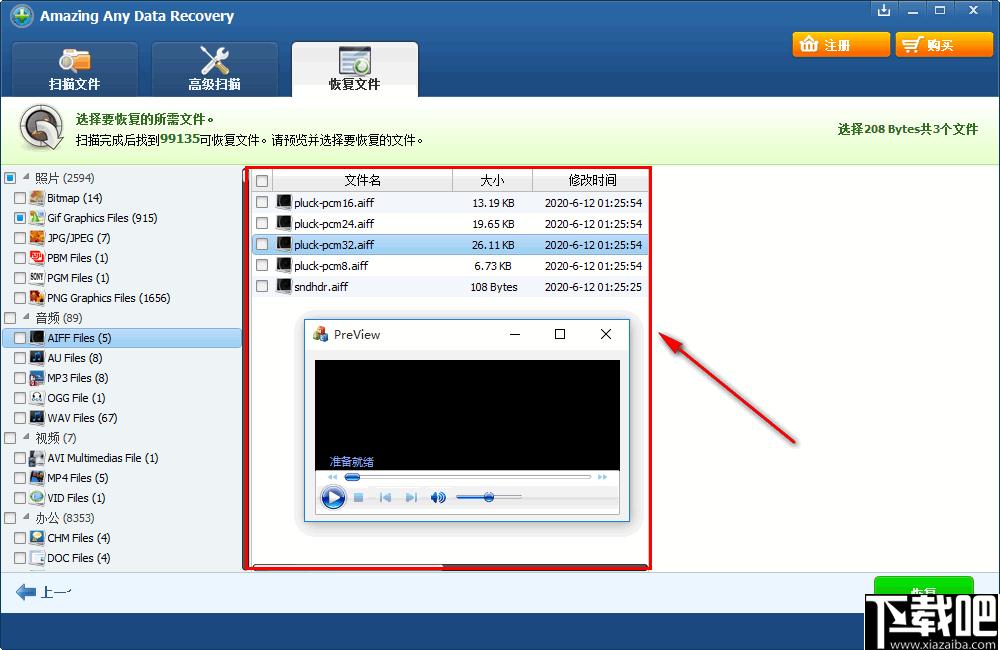Click the fast-forward arrows in PreView seek bar

coord(603,476)
